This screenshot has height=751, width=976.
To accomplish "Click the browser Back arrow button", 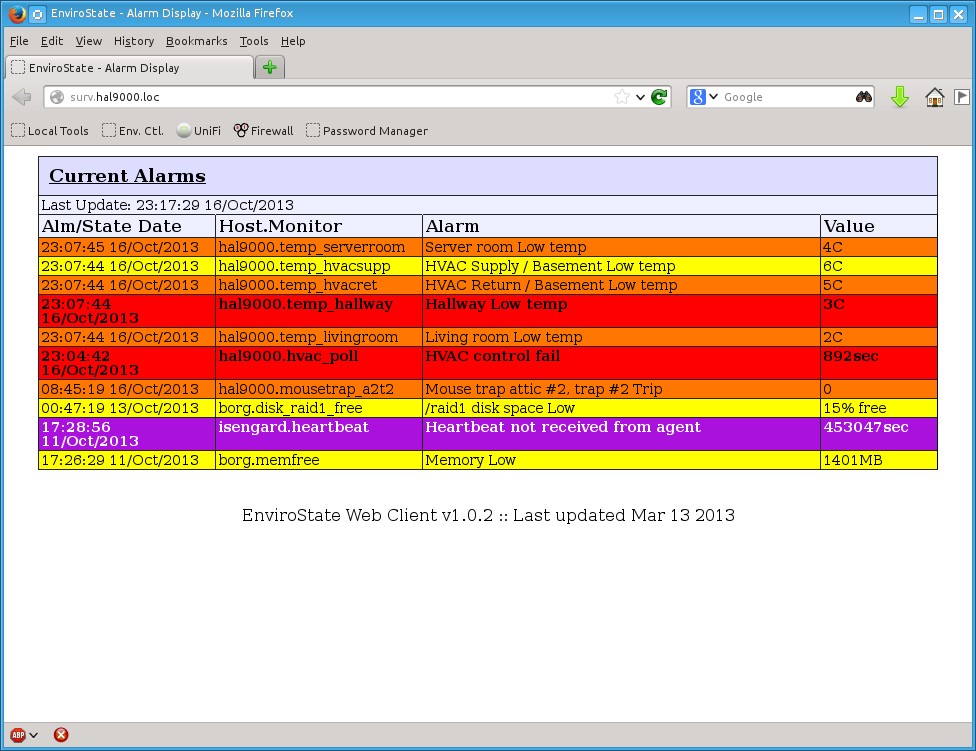I will [21, 97].
